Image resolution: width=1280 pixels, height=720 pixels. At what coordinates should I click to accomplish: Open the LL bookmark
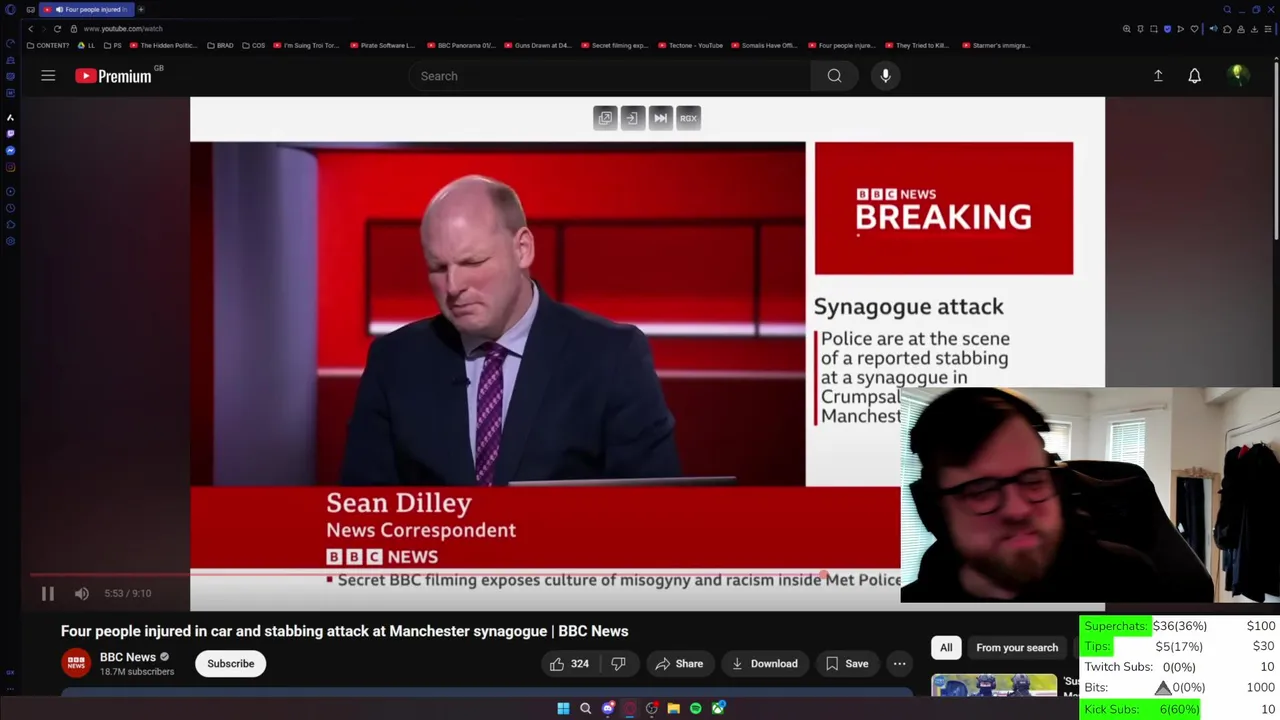point(86,45)
